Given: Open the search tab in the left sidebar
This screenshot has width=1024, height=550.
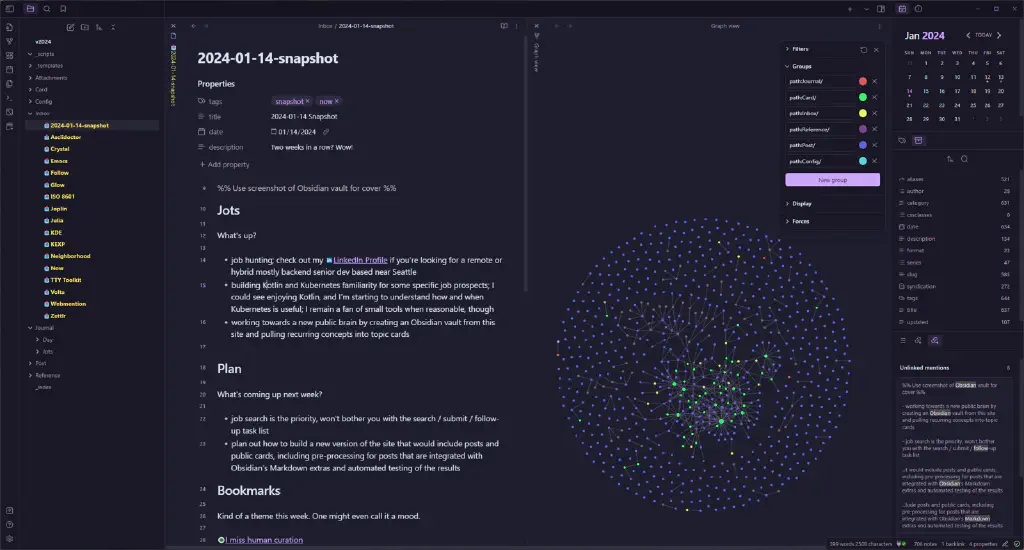Looking at the screenshot, I should click(47, 8).
